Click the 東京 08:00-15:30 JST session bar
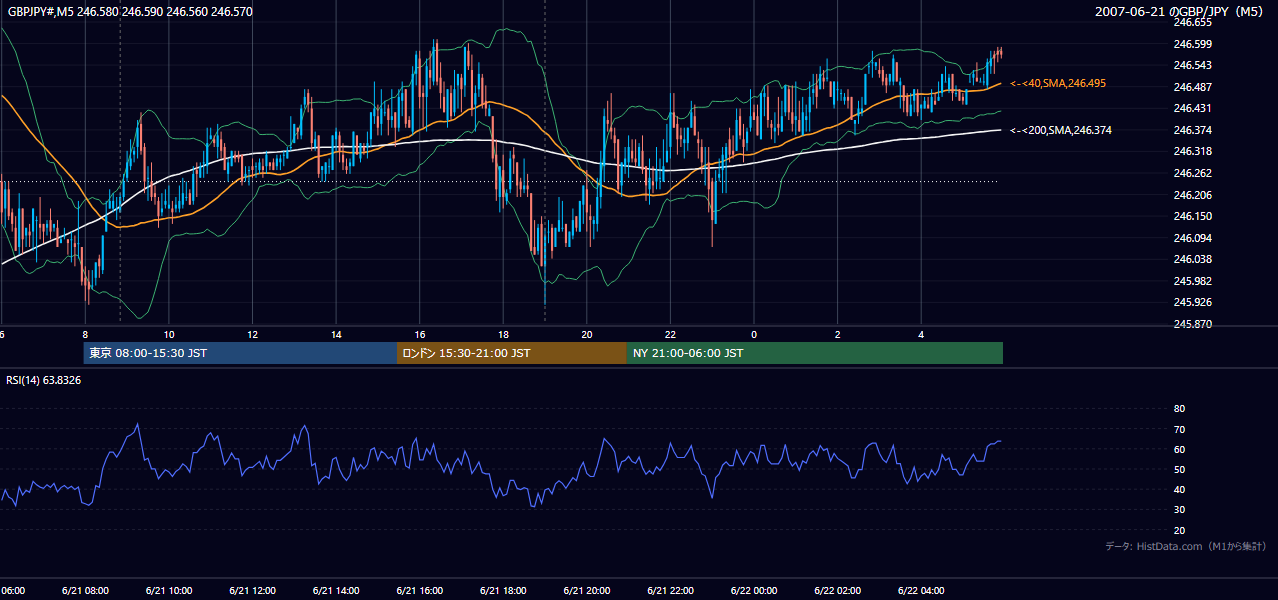Viewport: 1278px width, 600px height. pos(240,353)
